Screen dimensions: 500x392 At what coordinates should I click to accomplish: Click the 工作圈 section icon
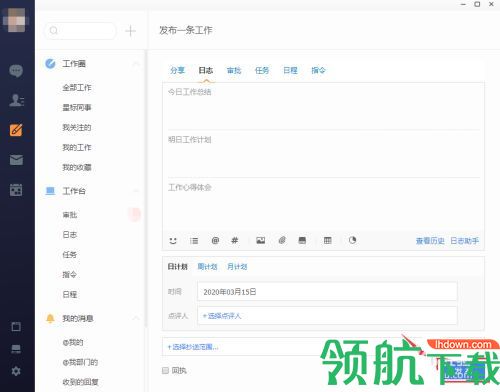click(50, 63)
